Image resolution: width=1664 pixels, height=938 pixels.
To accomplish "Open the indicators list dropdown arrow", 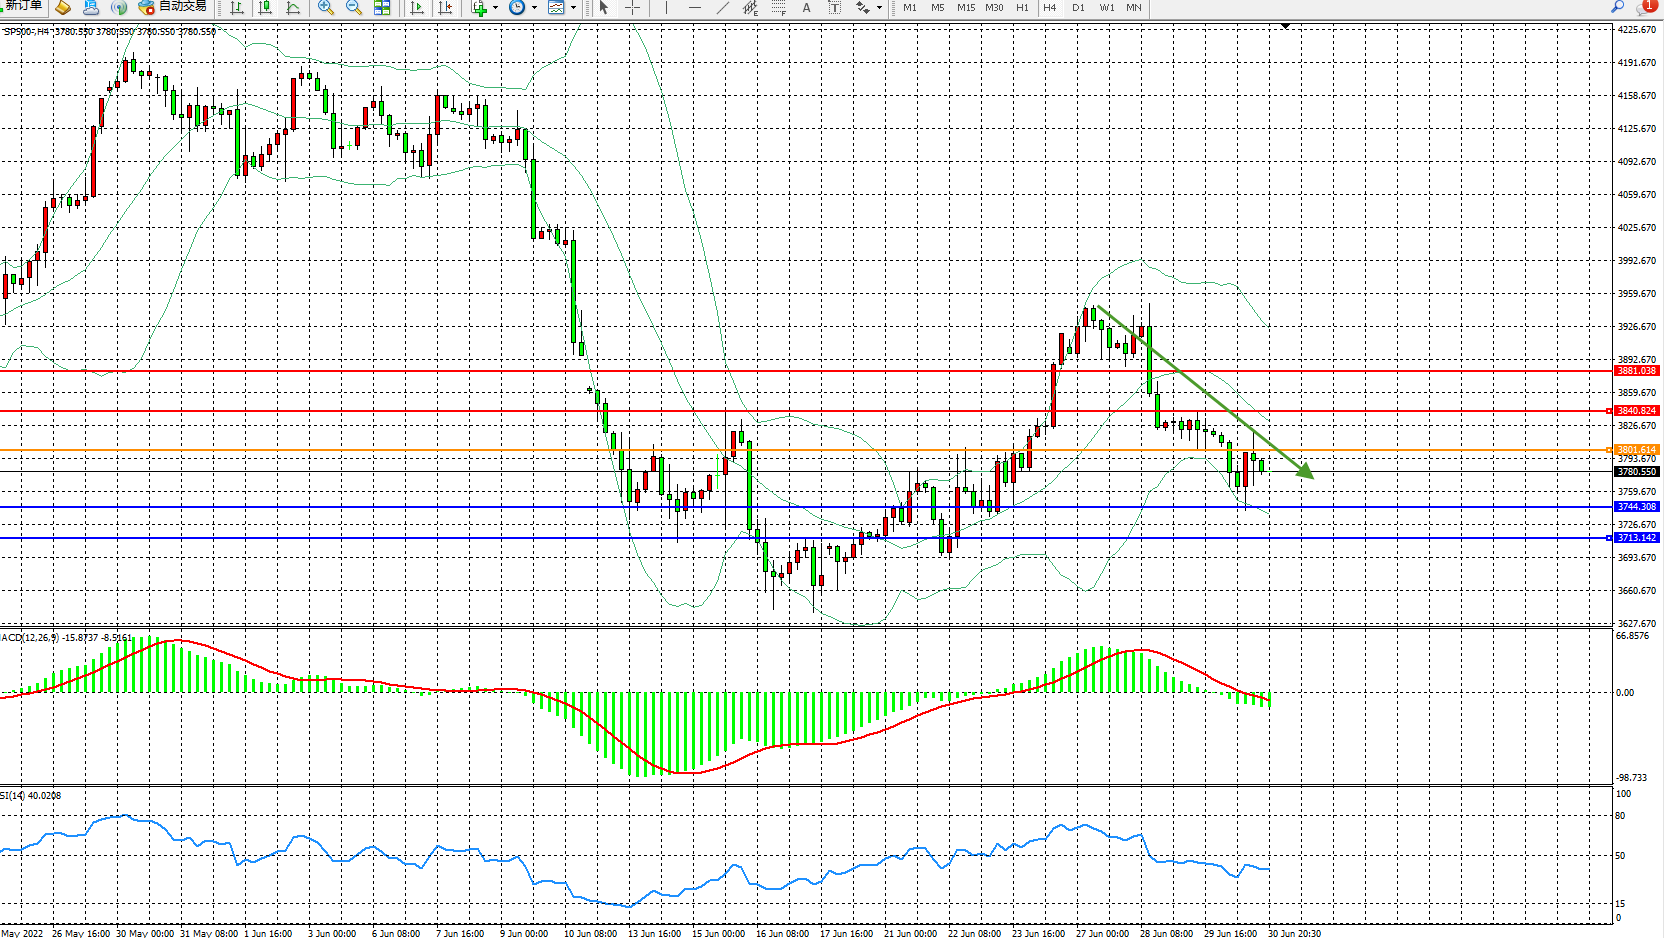I will point(495,8).
